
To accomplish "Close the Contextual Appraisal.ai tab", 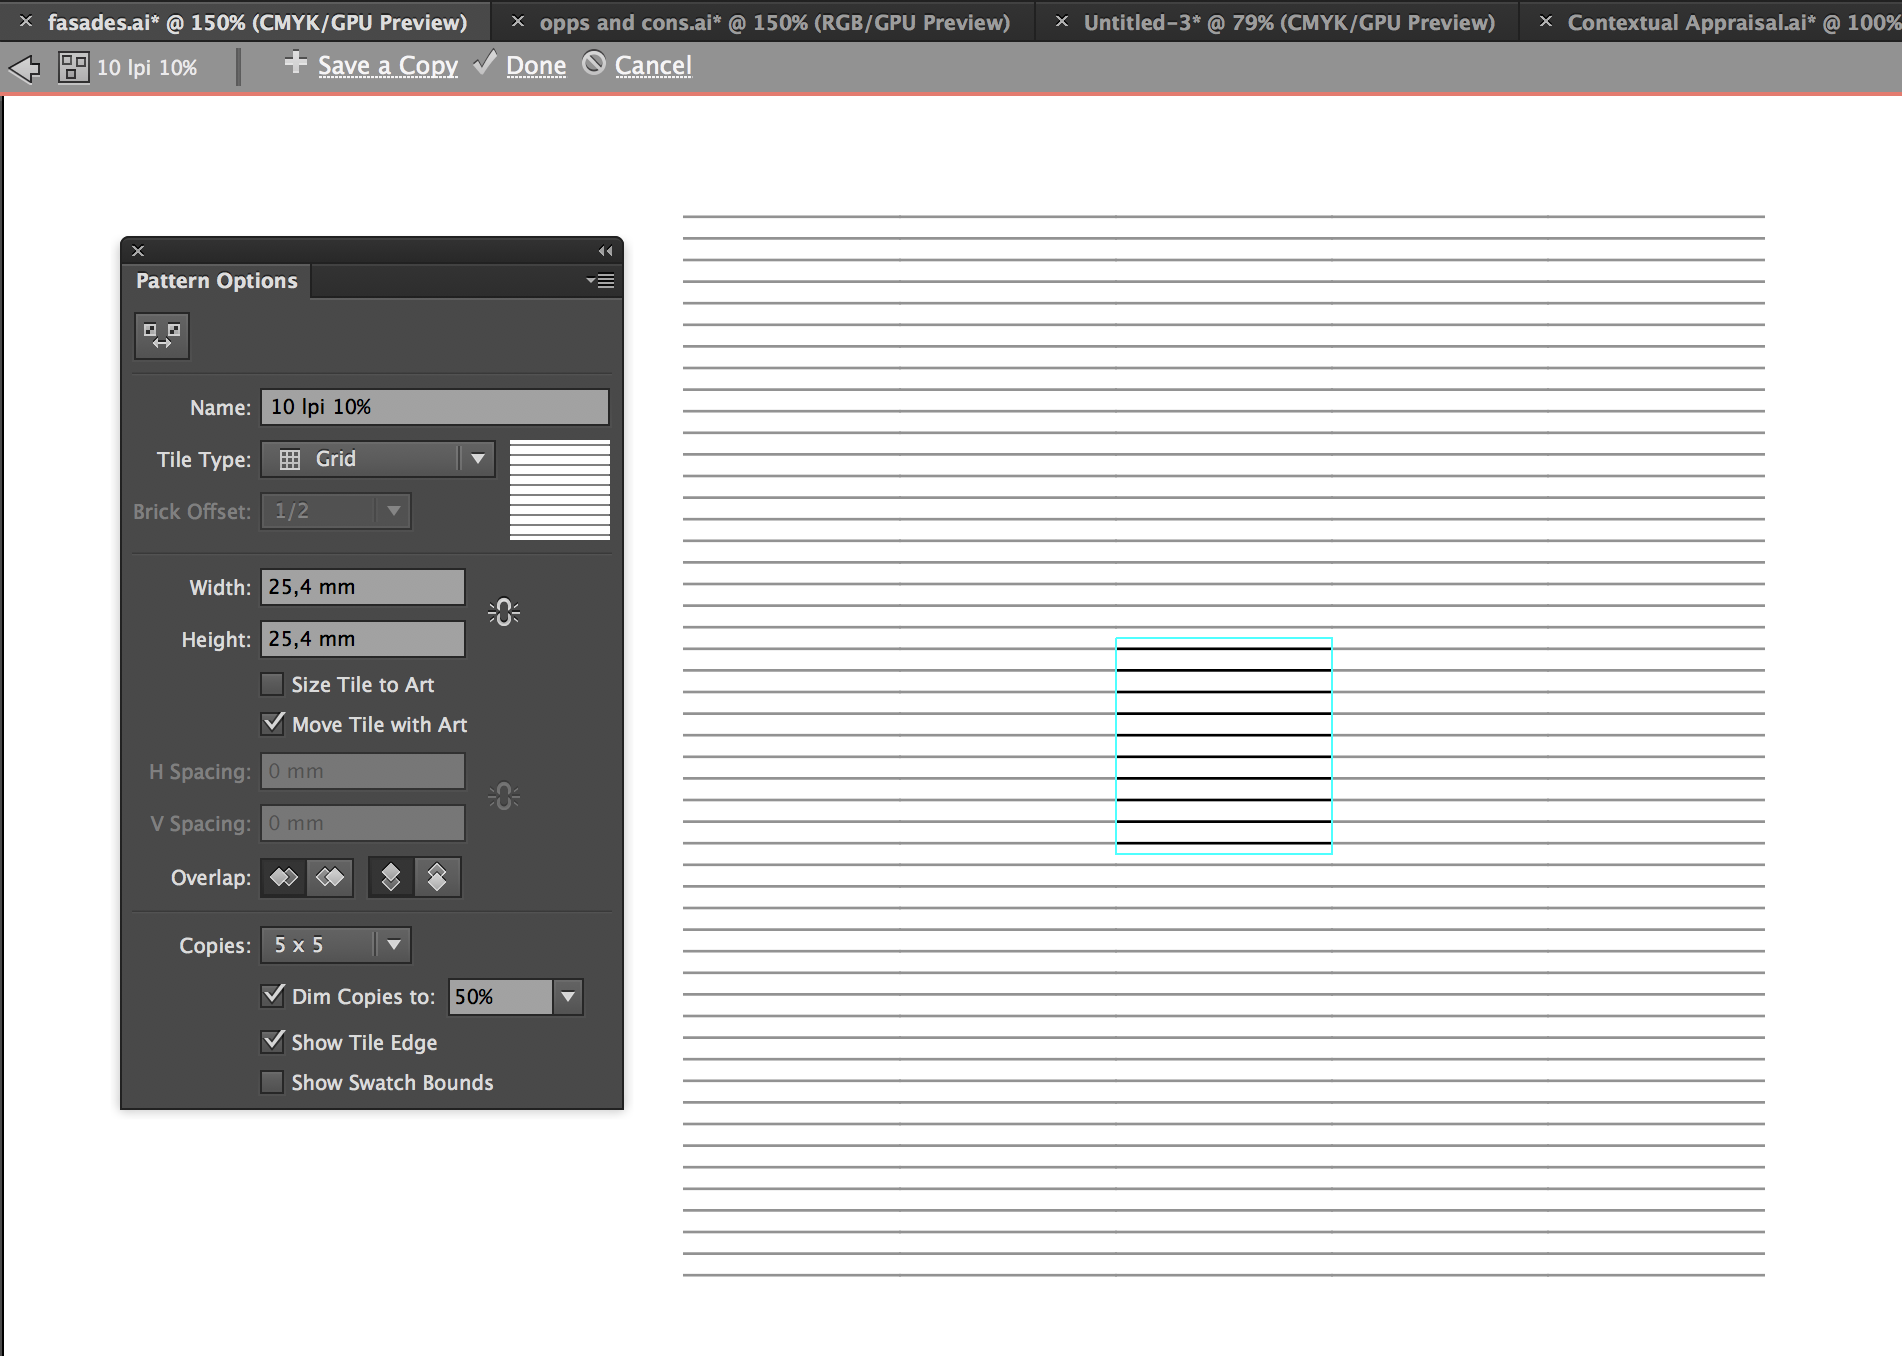I will (x=1546, y=21).
